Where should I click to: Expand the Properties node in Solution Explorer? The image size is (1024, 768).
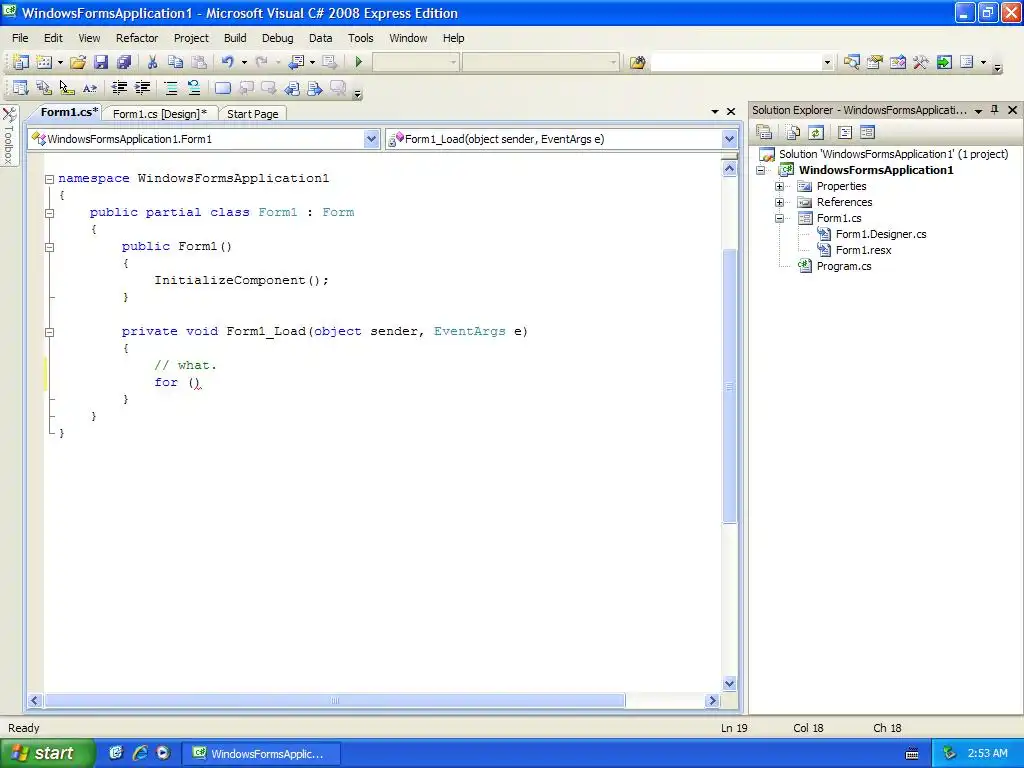[x=779, y=186]
